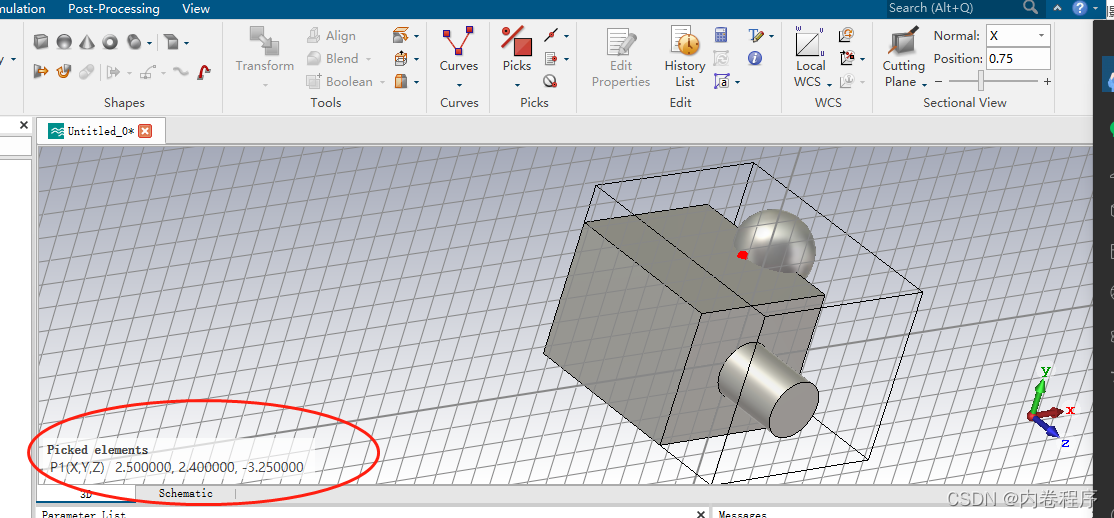The width and height of the screenshot is (1114, 518).
Task: Click the calculator icon in Edit group
Action: (721, 35)
